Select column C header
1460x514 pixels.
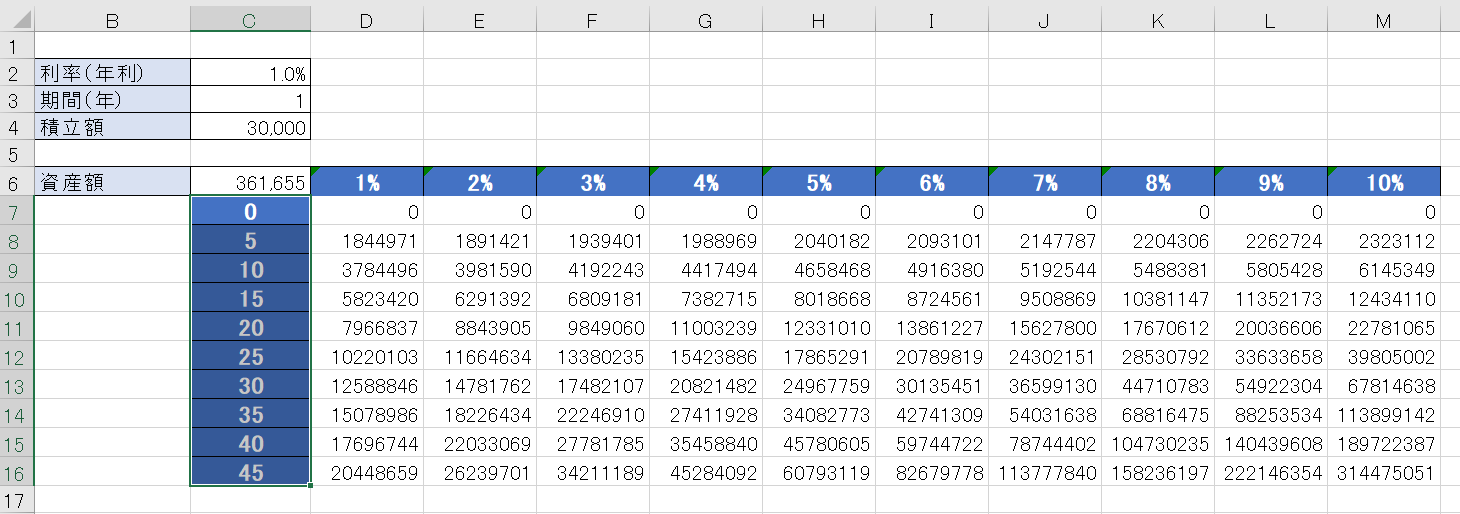[250, 20]
